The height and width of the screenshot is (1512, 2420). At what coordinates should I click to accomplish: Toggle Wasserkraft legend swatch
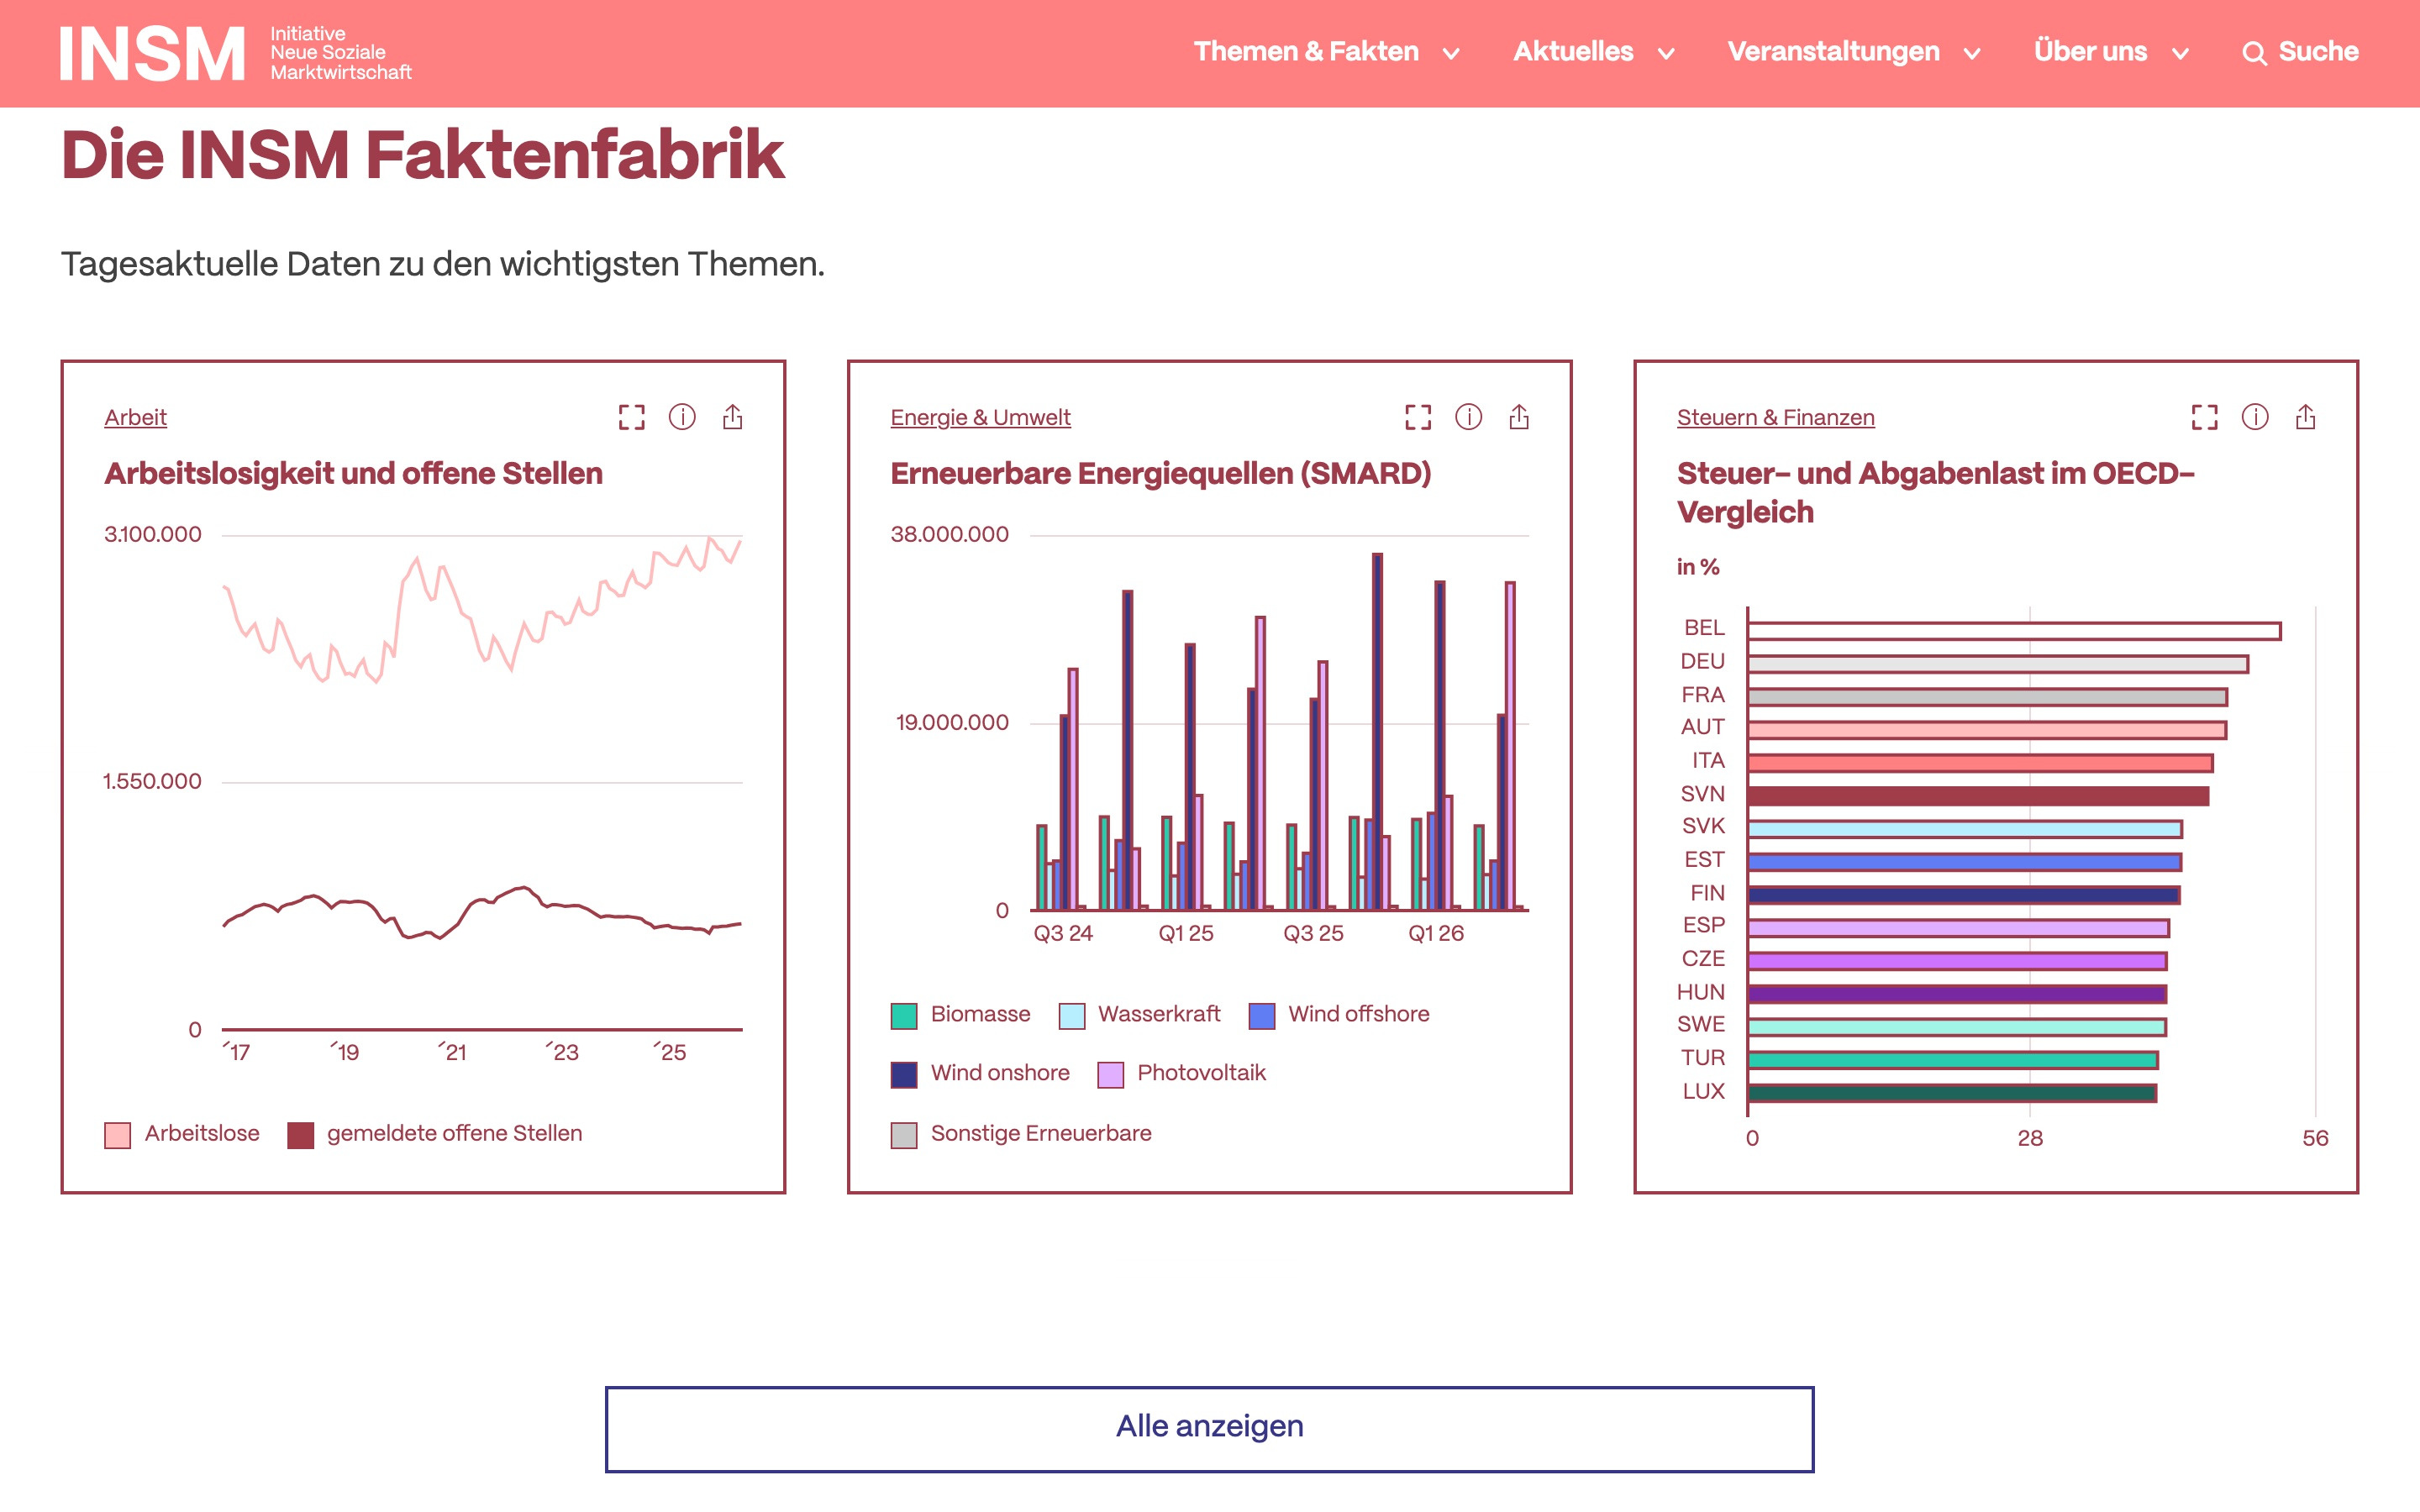coord(1071,1016)
